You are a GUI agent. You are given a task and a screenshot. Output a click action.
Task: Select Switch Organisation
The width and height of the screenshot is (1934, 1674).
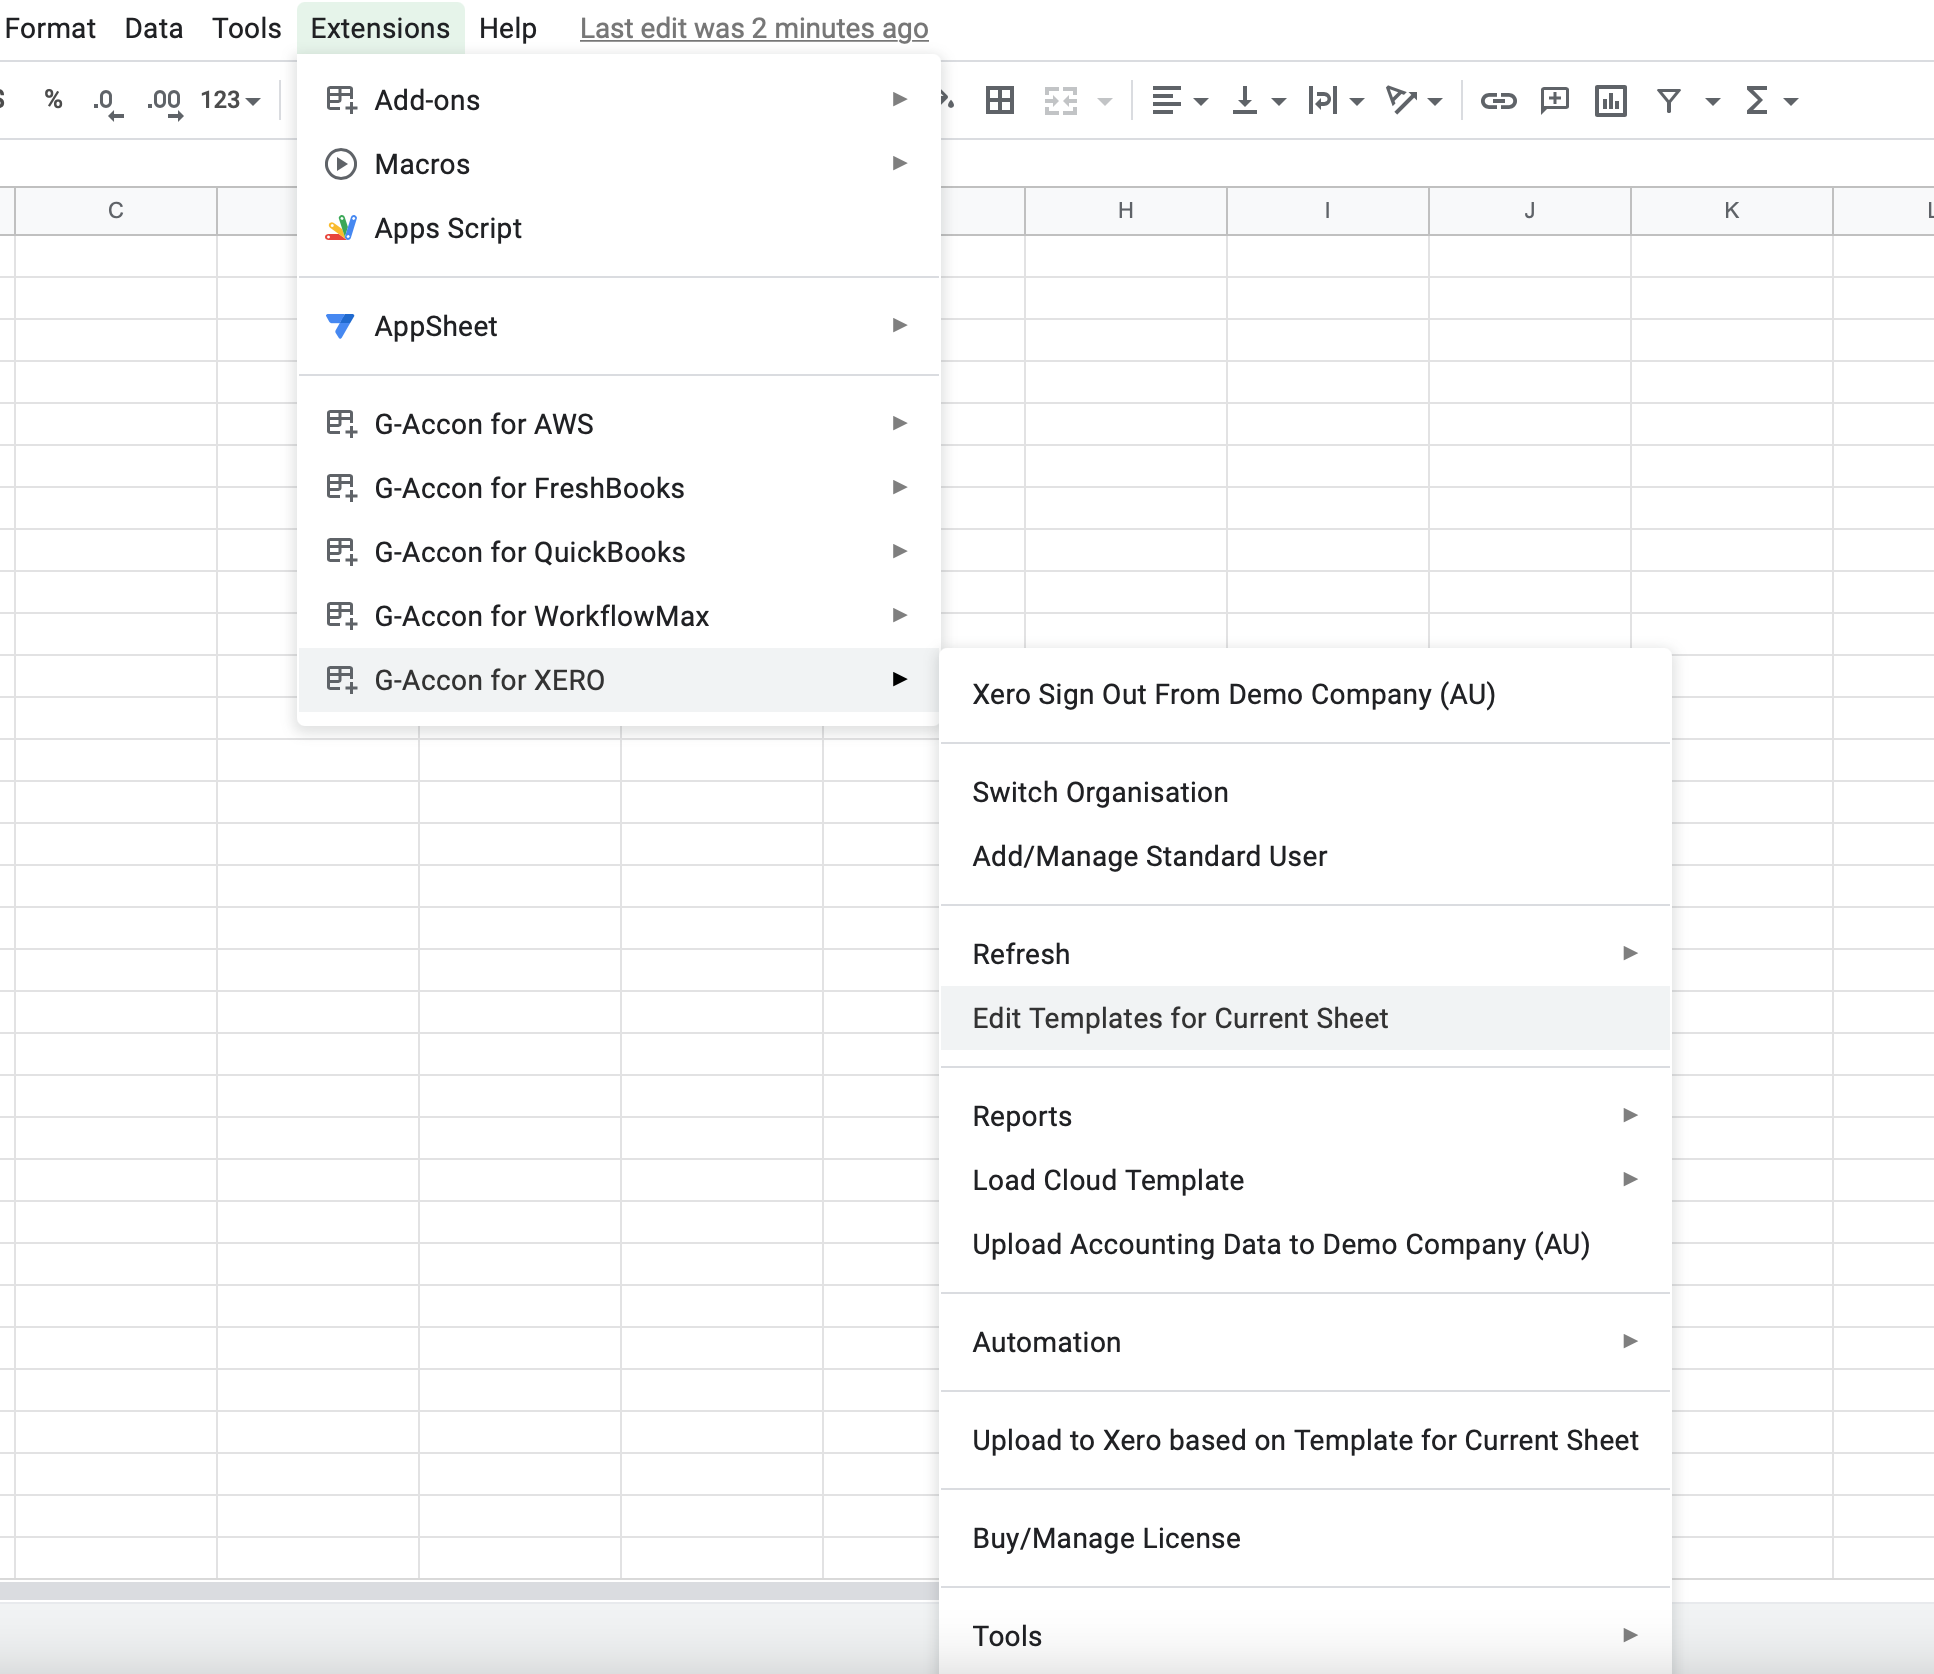[x=1305, y=792]
